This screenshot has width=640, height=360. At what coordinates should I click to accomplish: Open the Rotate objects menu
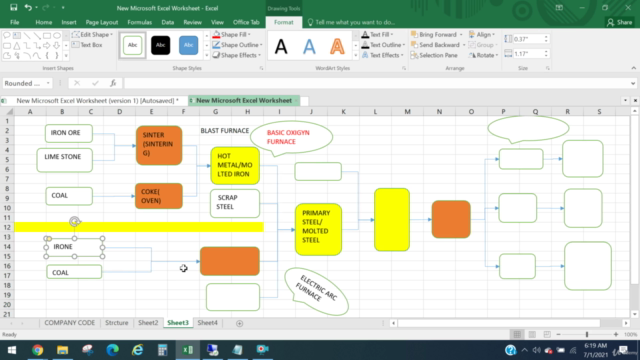coord(483,55)
